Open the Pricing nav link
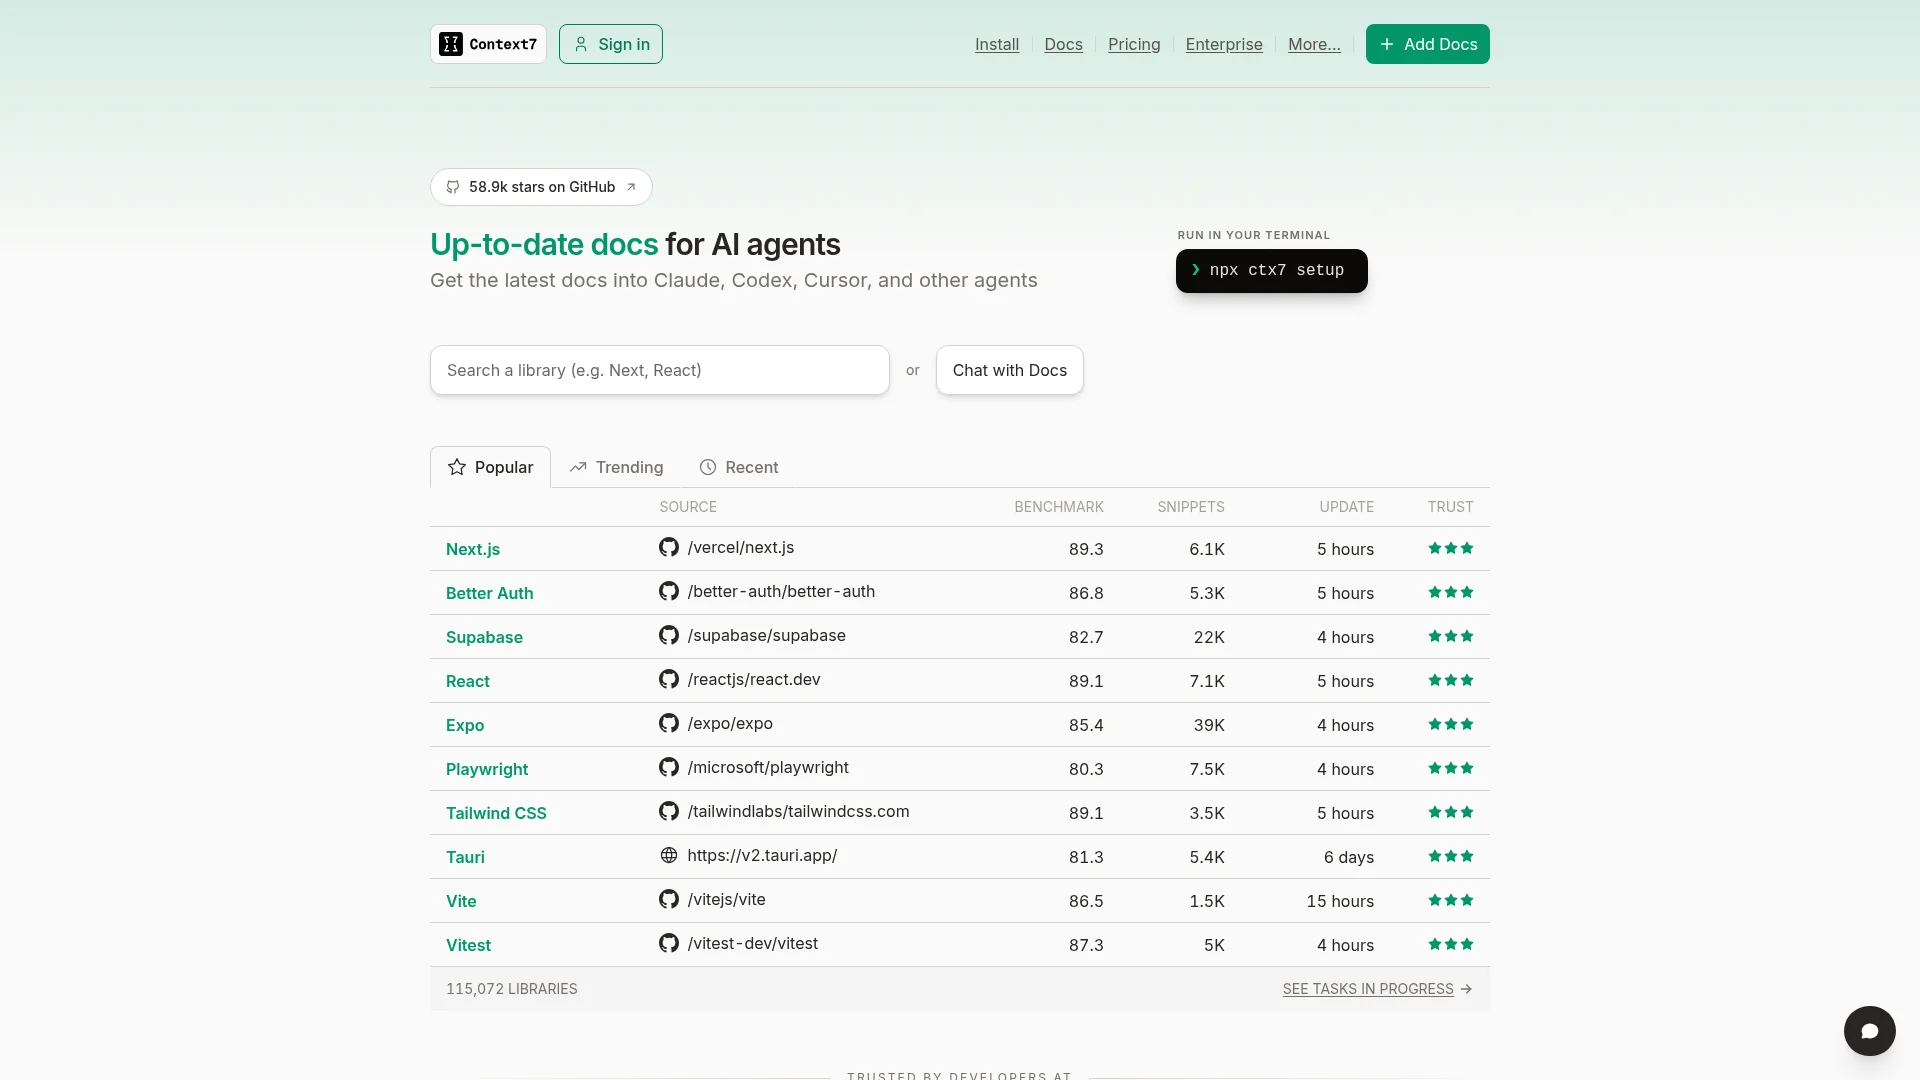The image size is (1920, 1080). pos(1134,44)
